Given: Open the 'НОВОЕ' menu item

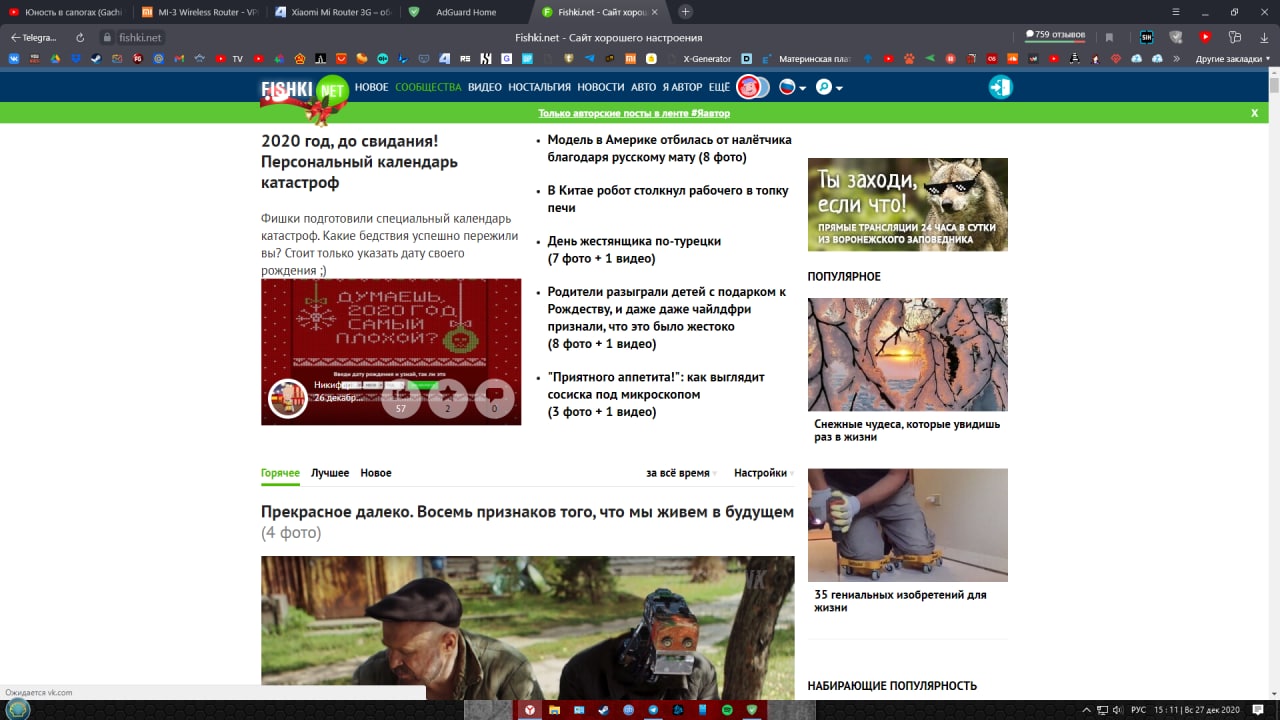Looking at the screenshot, I should click(371, 87).
